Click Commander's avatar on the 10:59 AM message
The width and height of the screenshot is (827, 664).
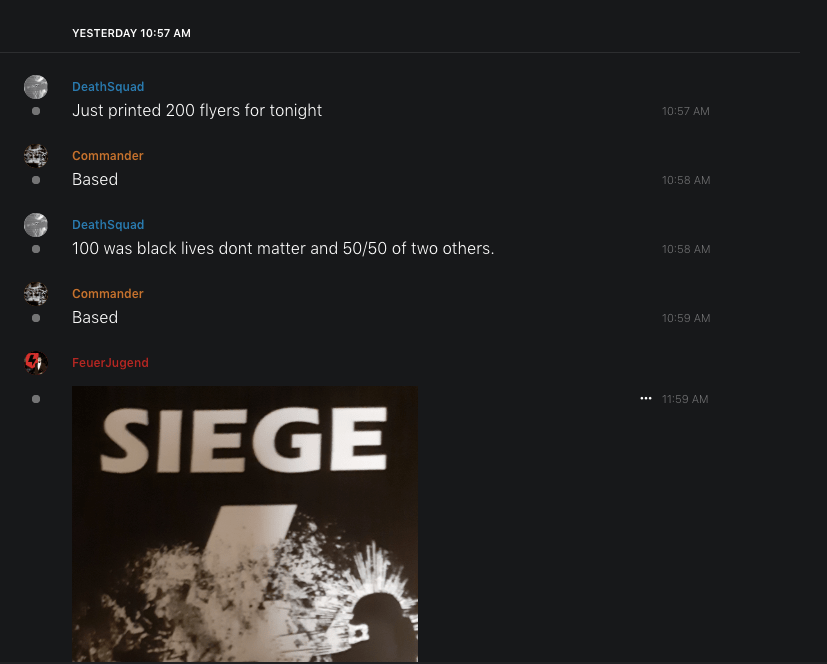36,294
